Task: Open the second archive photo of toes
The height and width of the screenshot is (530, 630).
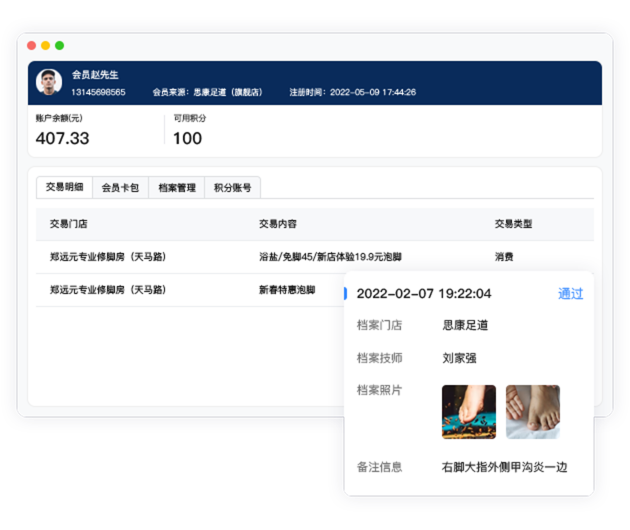Action: [x=533, y=412]
